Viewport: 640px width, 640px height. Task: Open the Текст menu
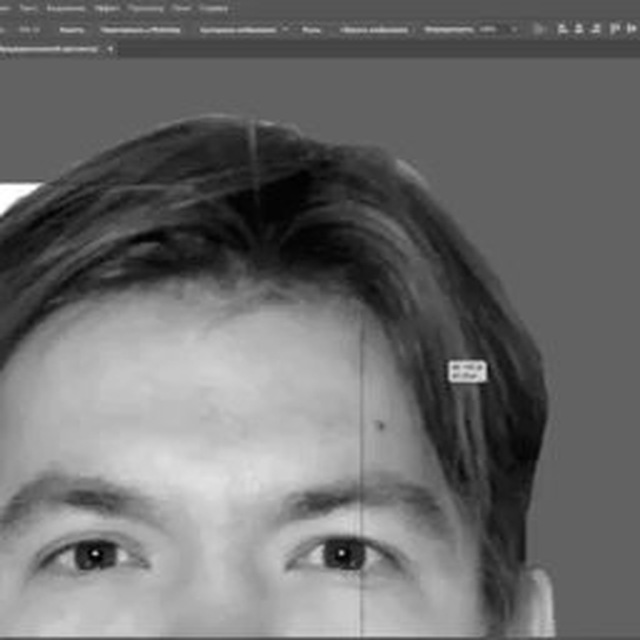tap(29, 8)
